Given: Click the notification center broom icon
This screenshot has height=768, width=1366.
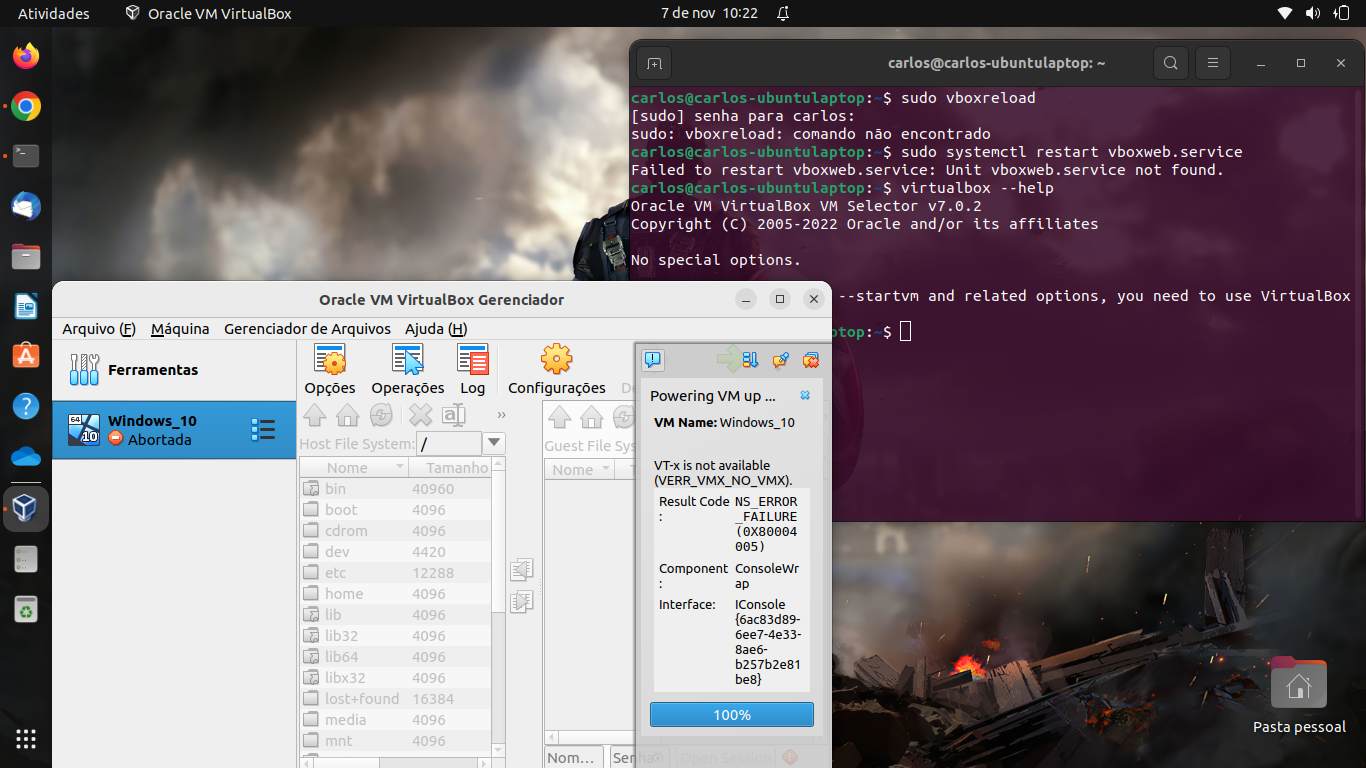Looking at the screenshot, I should tap(781, 359).
